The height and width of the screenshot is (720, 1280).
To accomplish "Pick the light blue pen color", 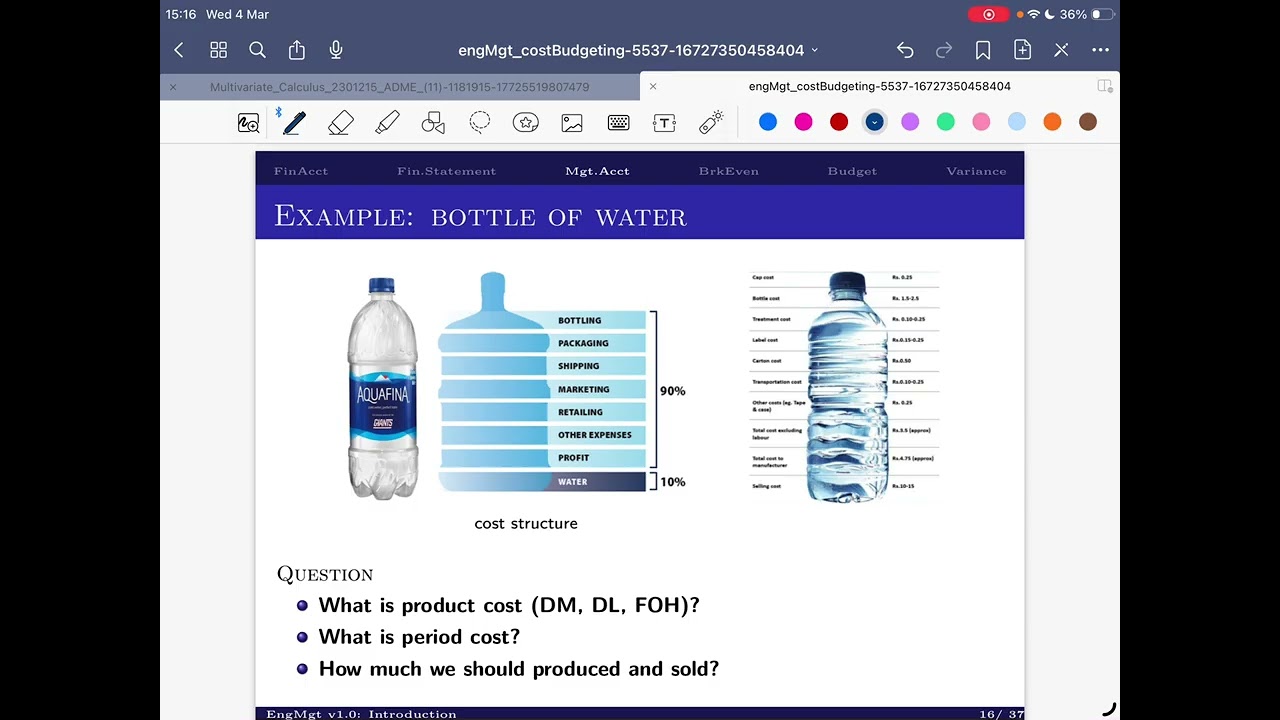I will tap(1016, 122).
